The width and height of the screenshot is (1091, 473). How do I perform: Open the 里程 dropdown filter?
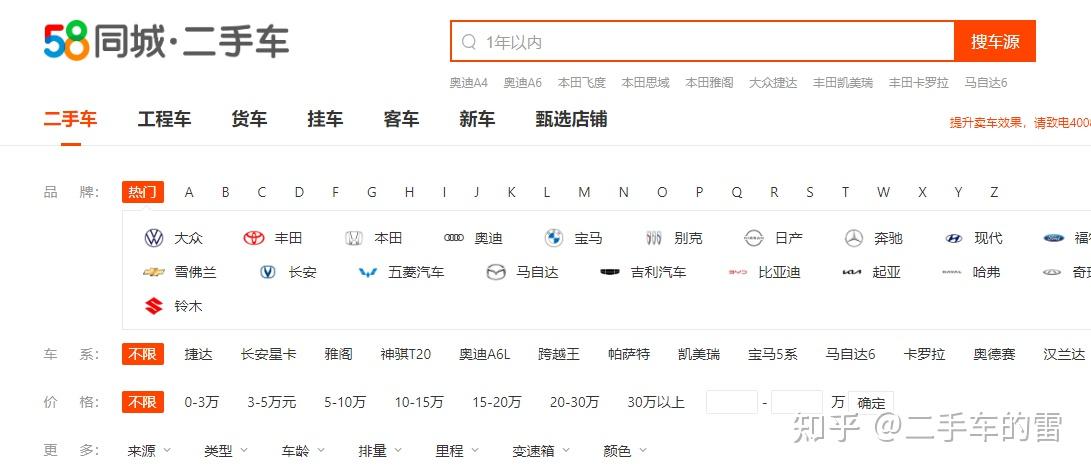coord(457,451)
